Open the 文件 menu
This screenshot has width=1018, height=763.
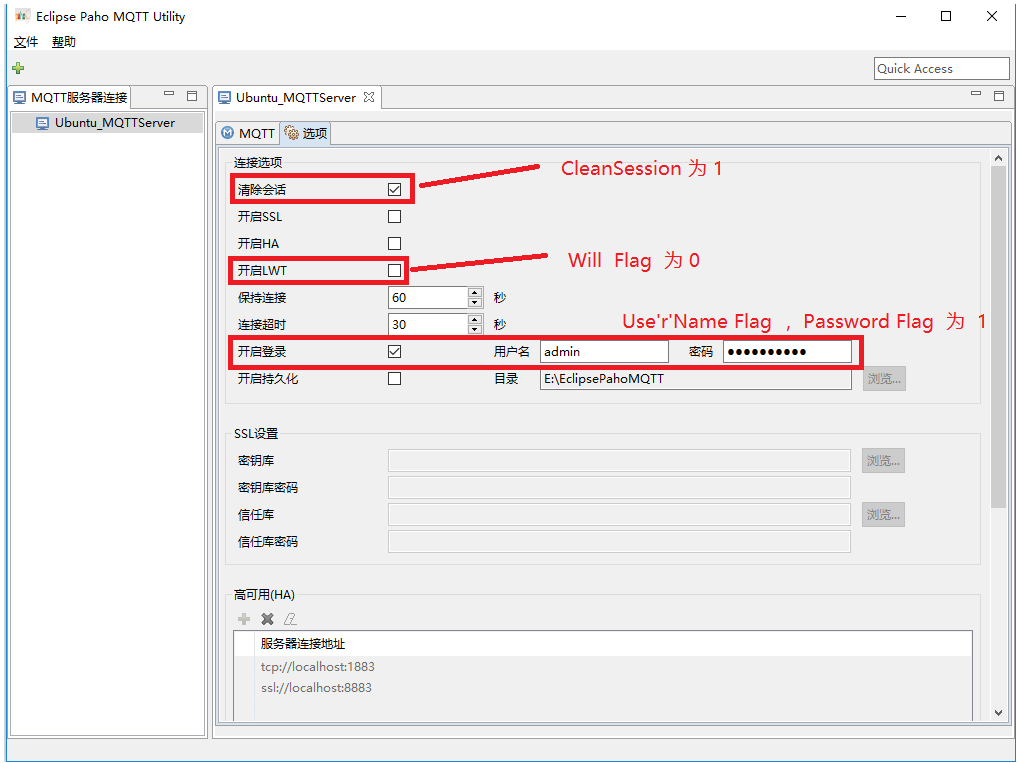[26, 42]
